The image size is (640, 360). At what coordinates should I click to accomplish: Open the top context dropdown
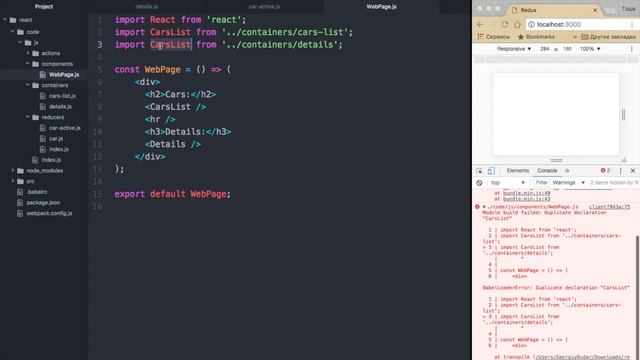(x=508, y=183)
